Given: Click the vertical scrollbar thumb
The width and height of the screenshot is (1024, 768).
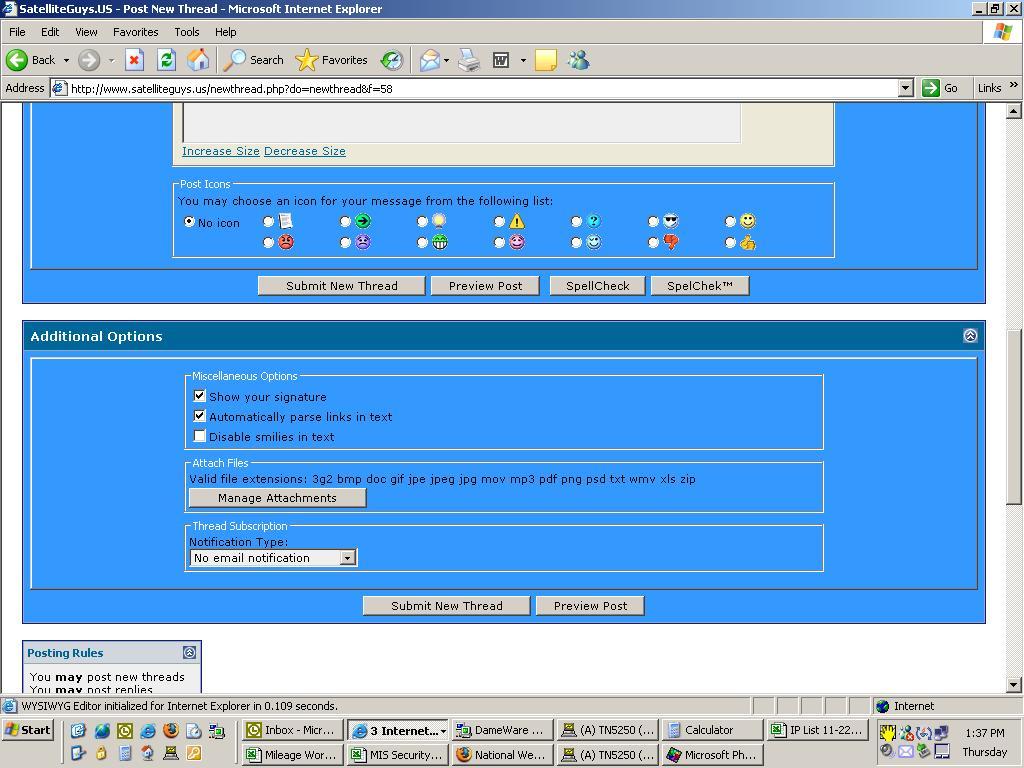Looking at the screenshot, I should [1014, 415].
